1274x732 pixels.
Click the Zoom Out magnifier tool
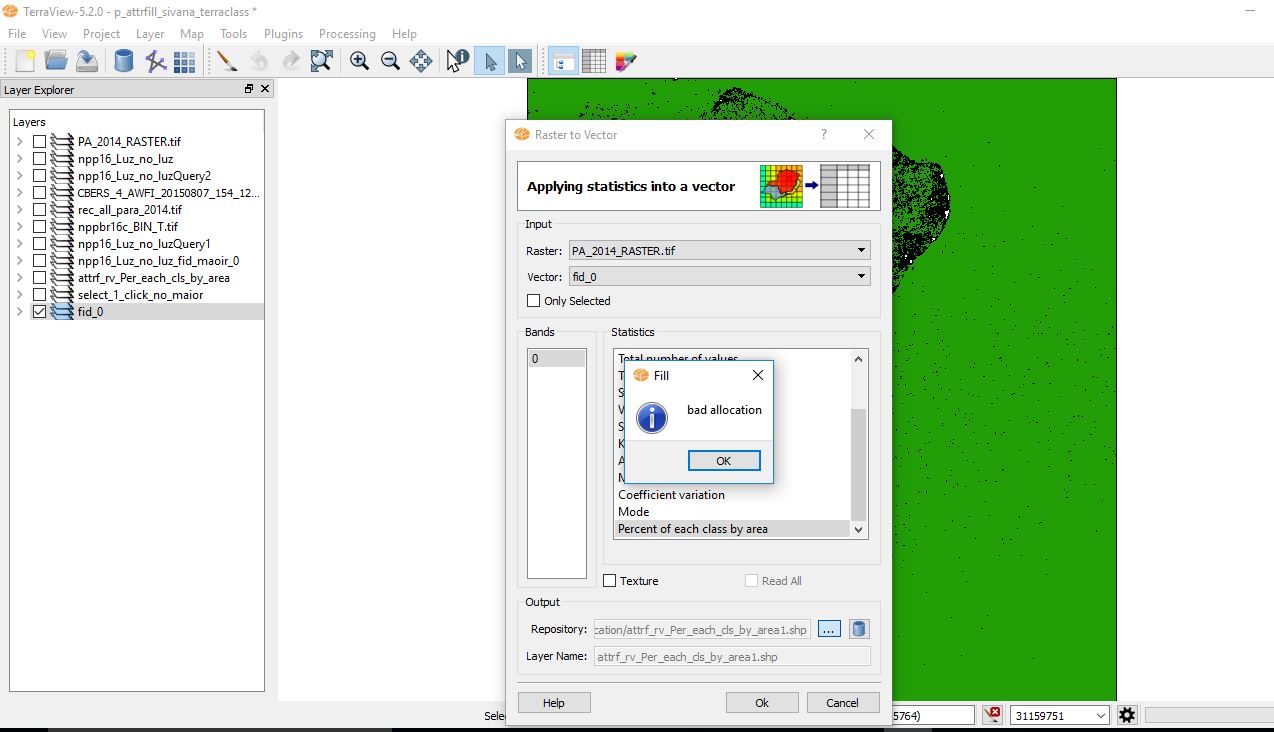click(x=390, y=61)
